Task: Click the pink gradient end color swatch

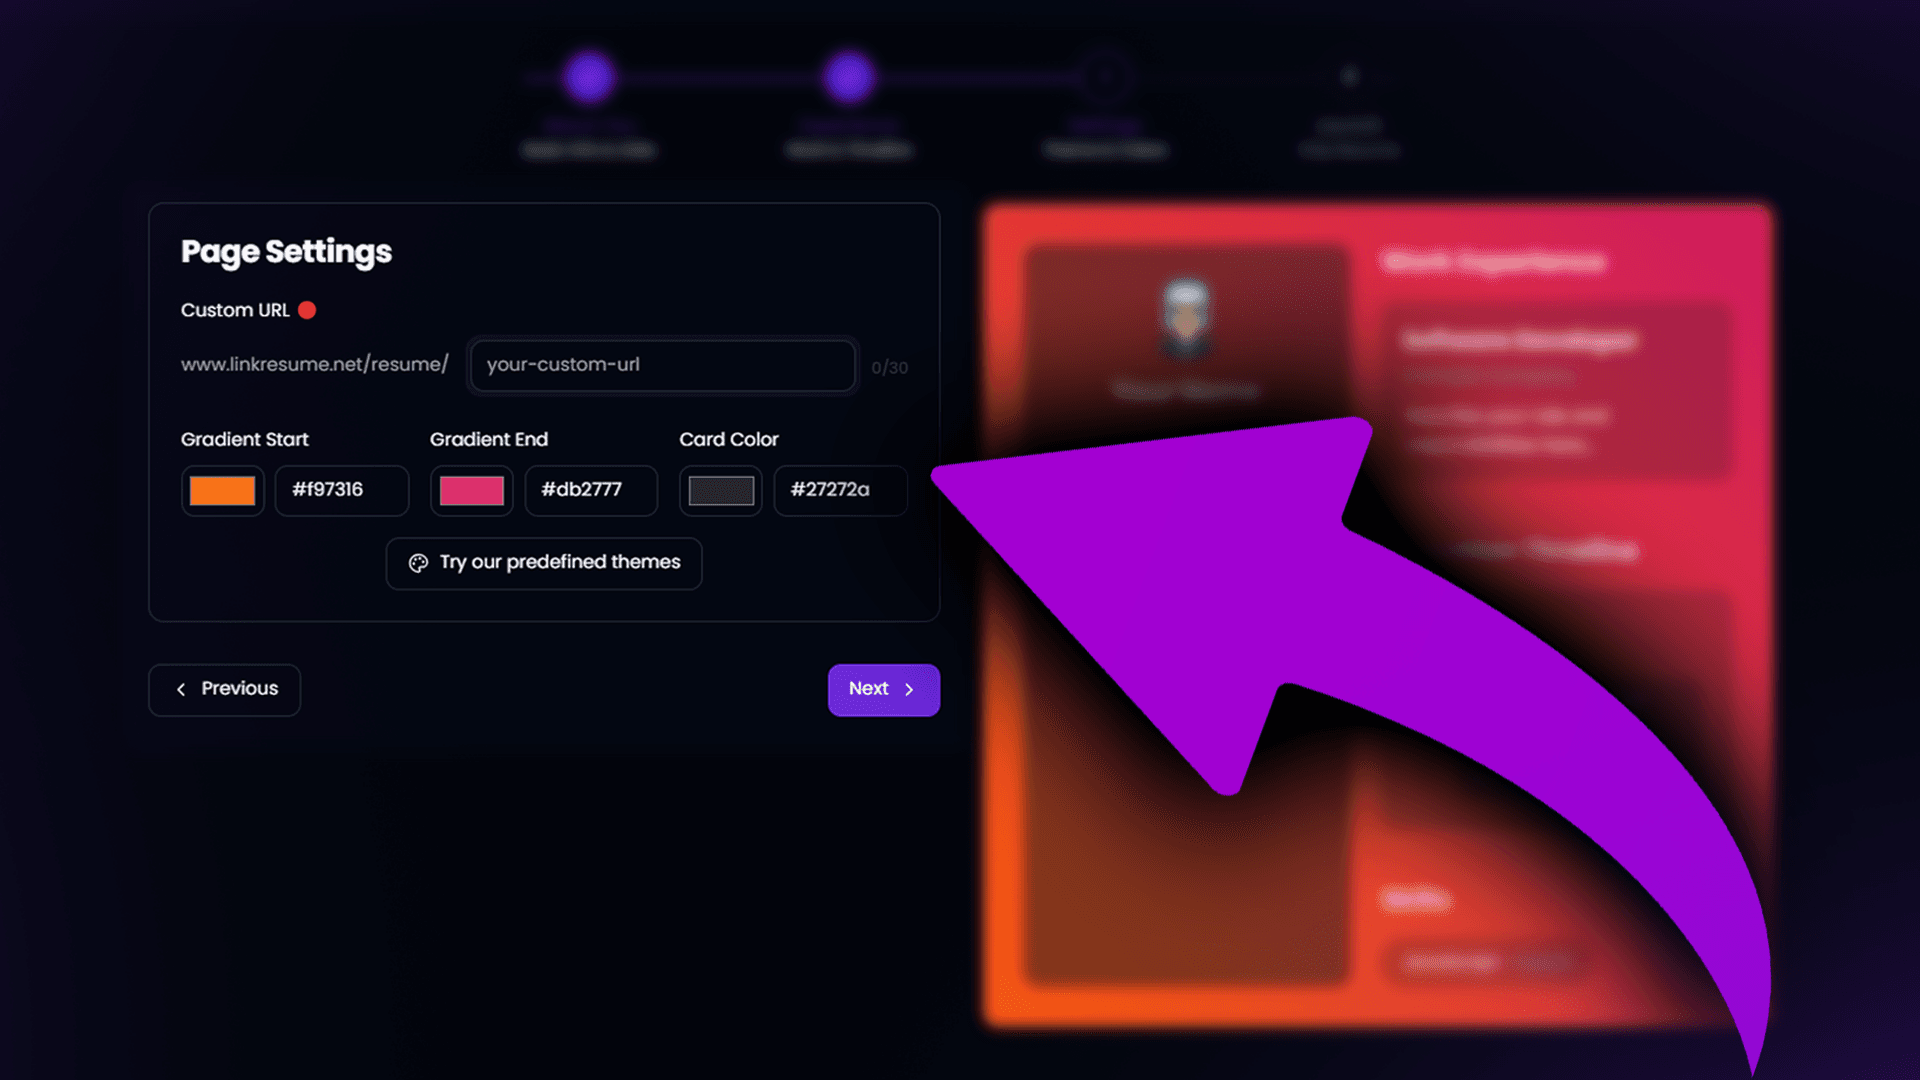Action: [472, 489]
